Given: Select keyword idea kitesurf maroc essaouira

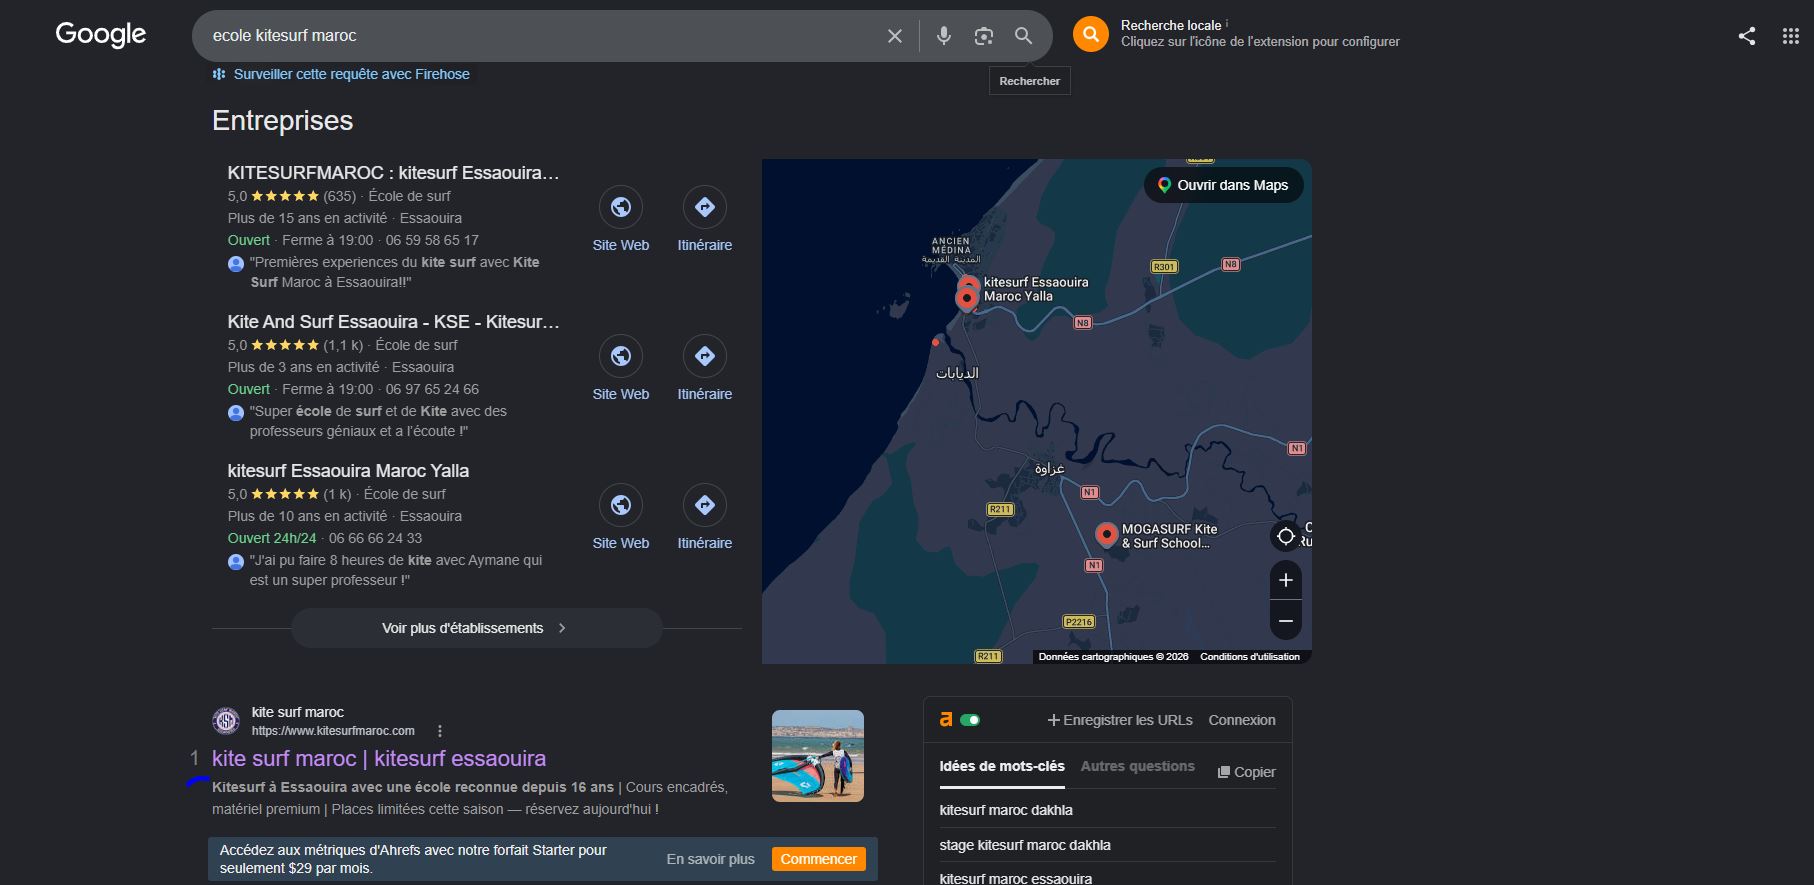Looking at the screenshot, I should coord(1016,878).
